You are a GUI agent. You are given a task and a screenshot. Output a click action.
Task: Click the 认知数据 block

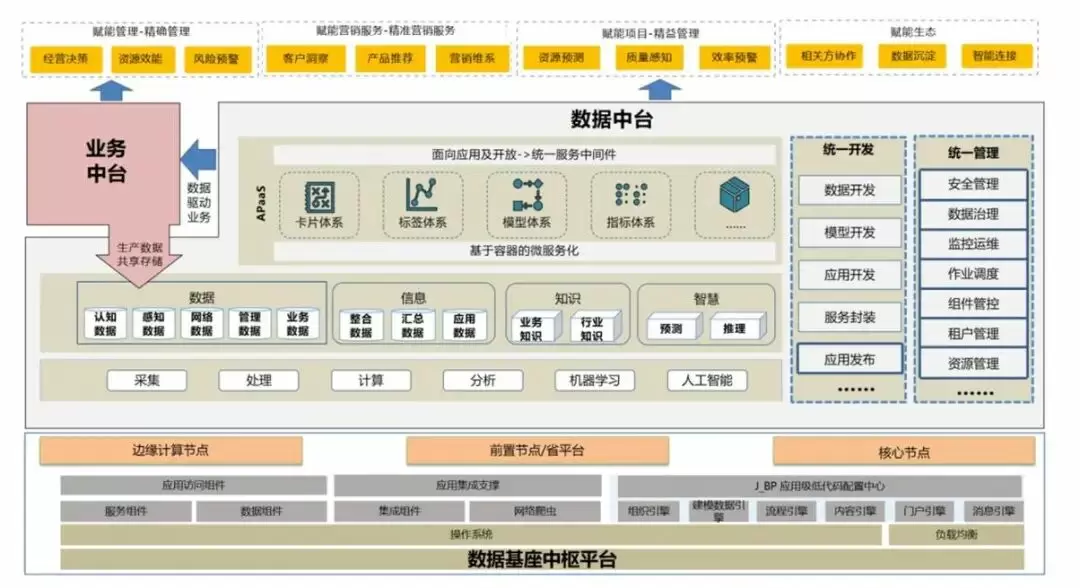[105, 324]
